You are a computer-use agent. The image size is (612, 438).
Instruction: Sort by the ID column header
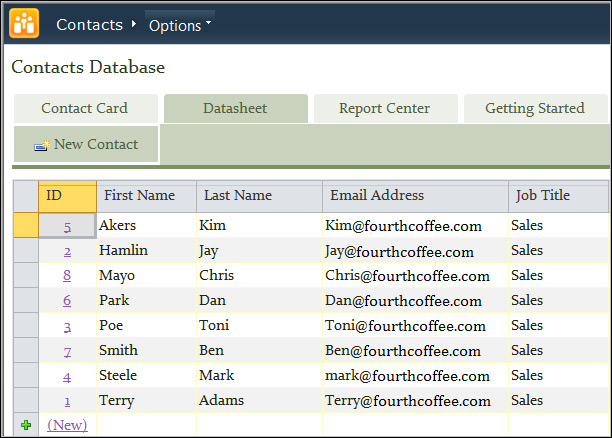point(67,195)
